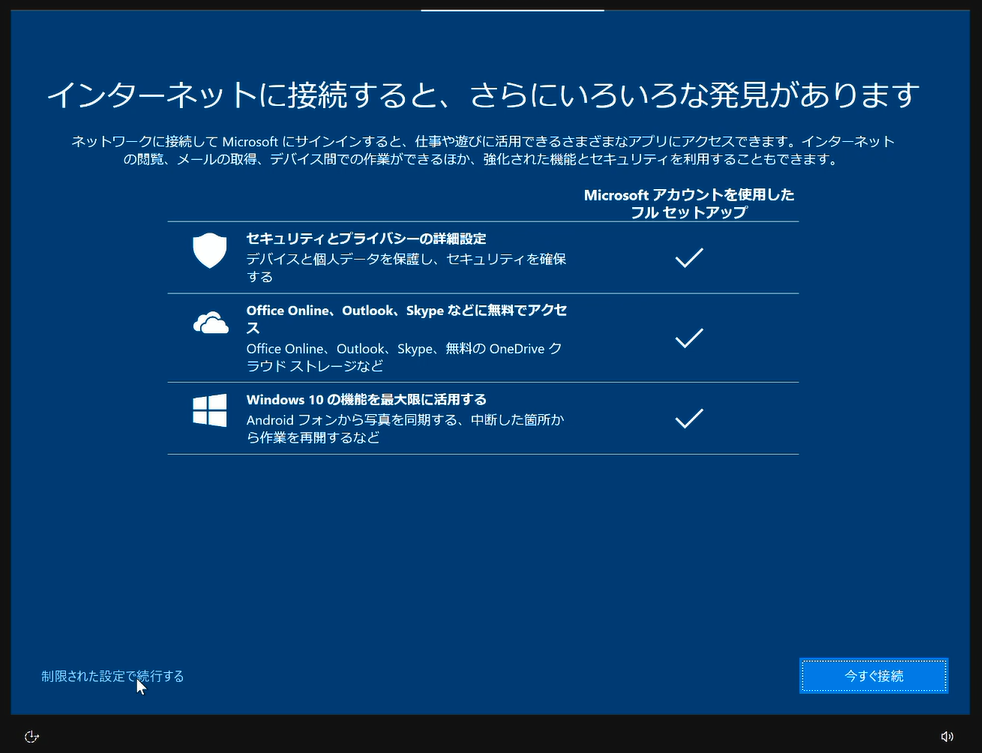This screenshot has height=753, width=982.
Task: Click the main heading インターネットに接続すると
Action: (483, 95)
